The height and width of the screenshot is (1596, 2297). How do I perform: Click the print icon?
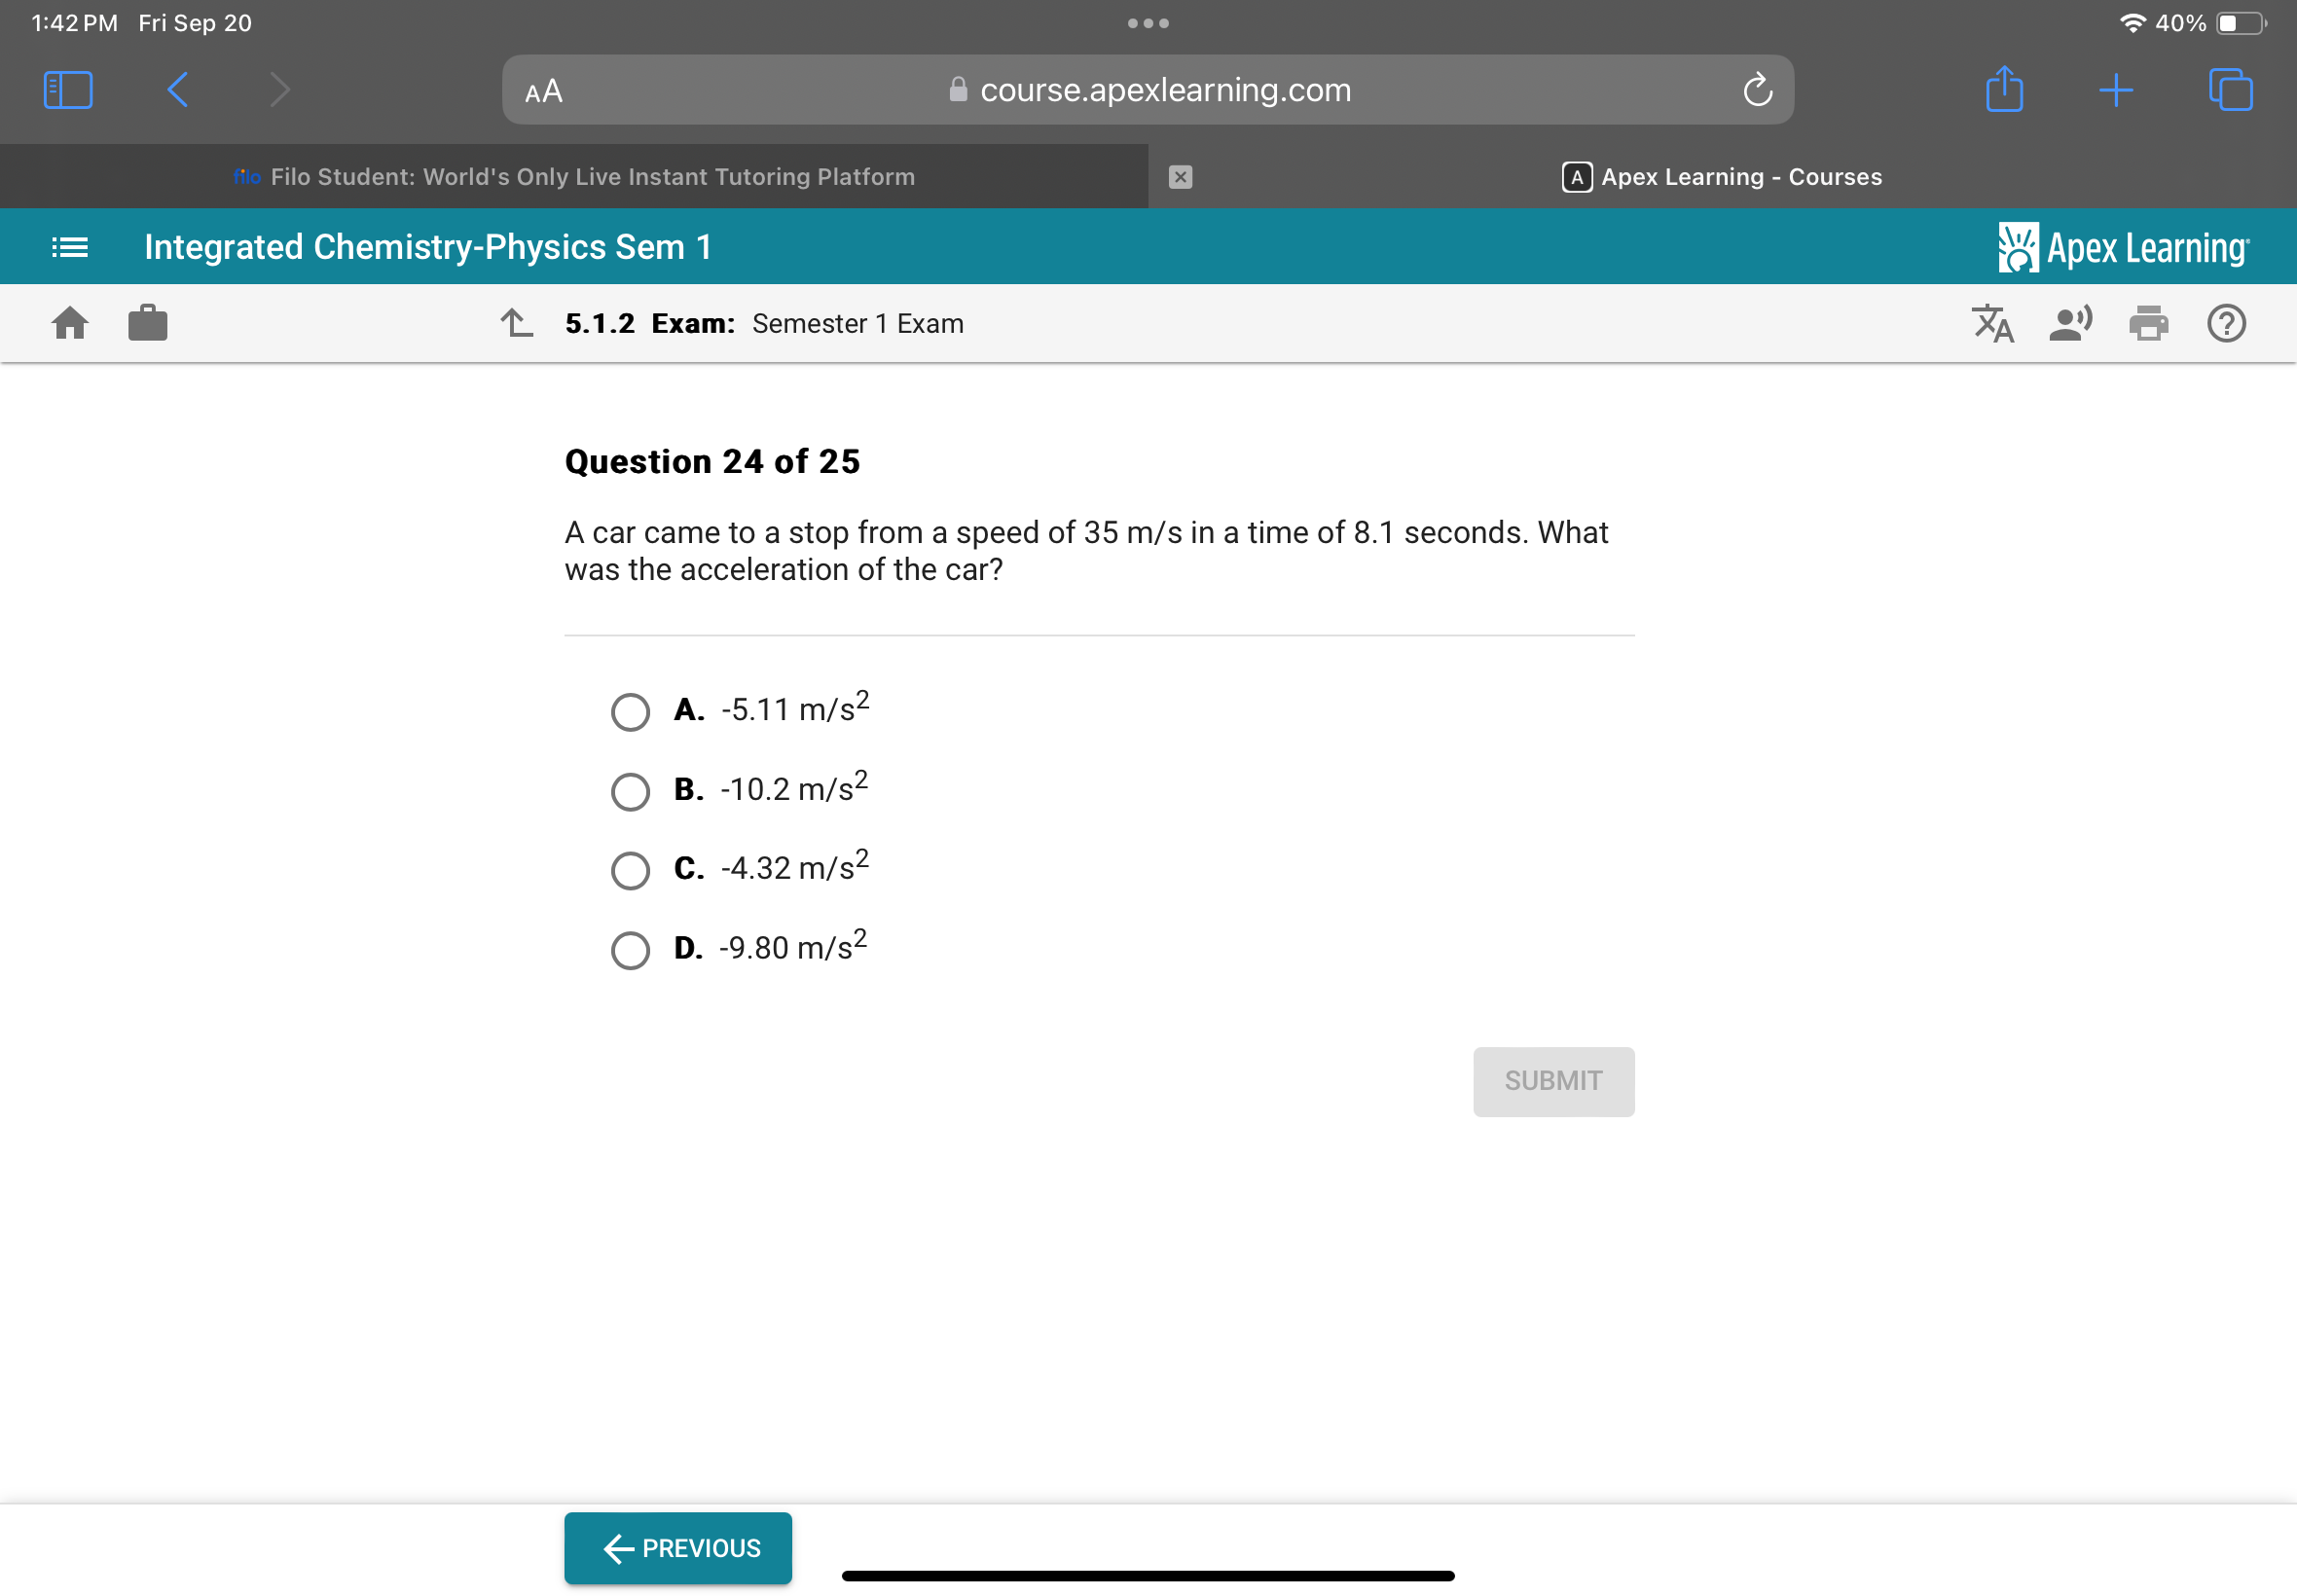(x=2149, y=323)
